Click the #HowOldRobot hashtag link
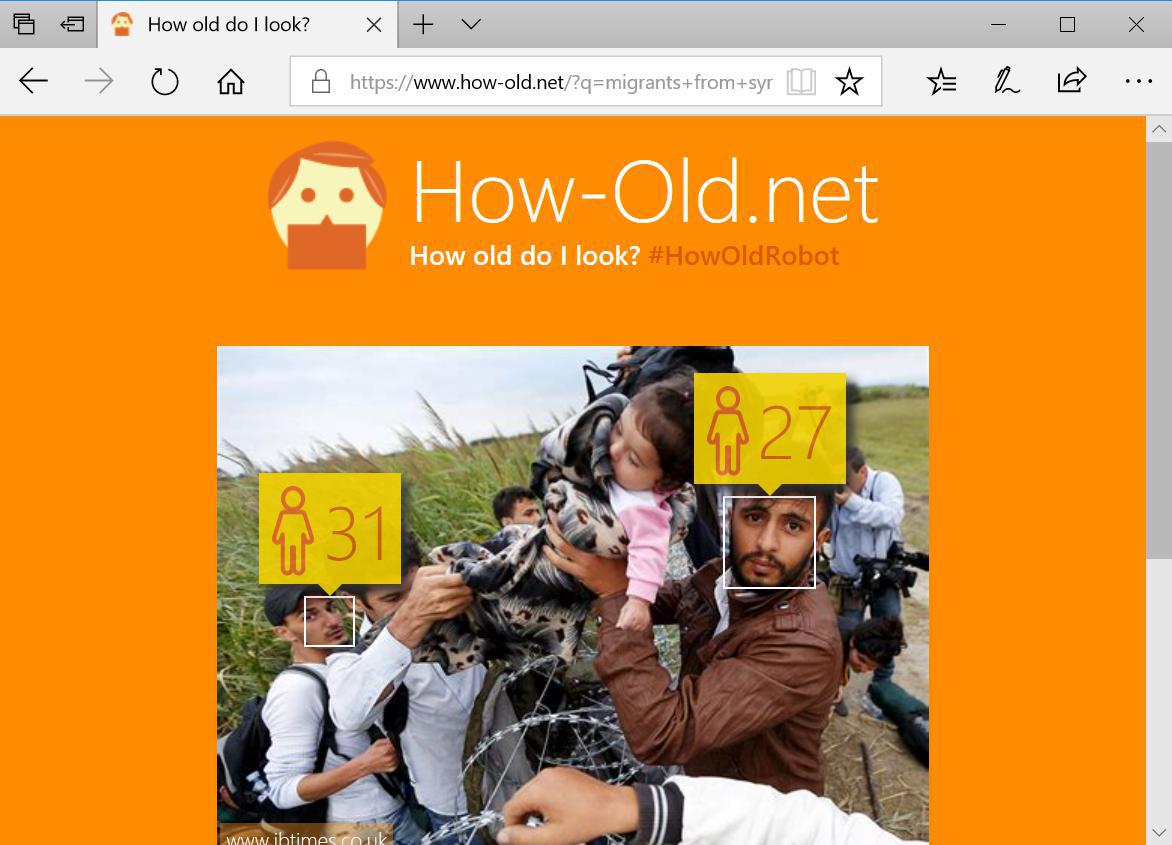The width and height of the screenshot is (1172, 845). pos(744,256)
